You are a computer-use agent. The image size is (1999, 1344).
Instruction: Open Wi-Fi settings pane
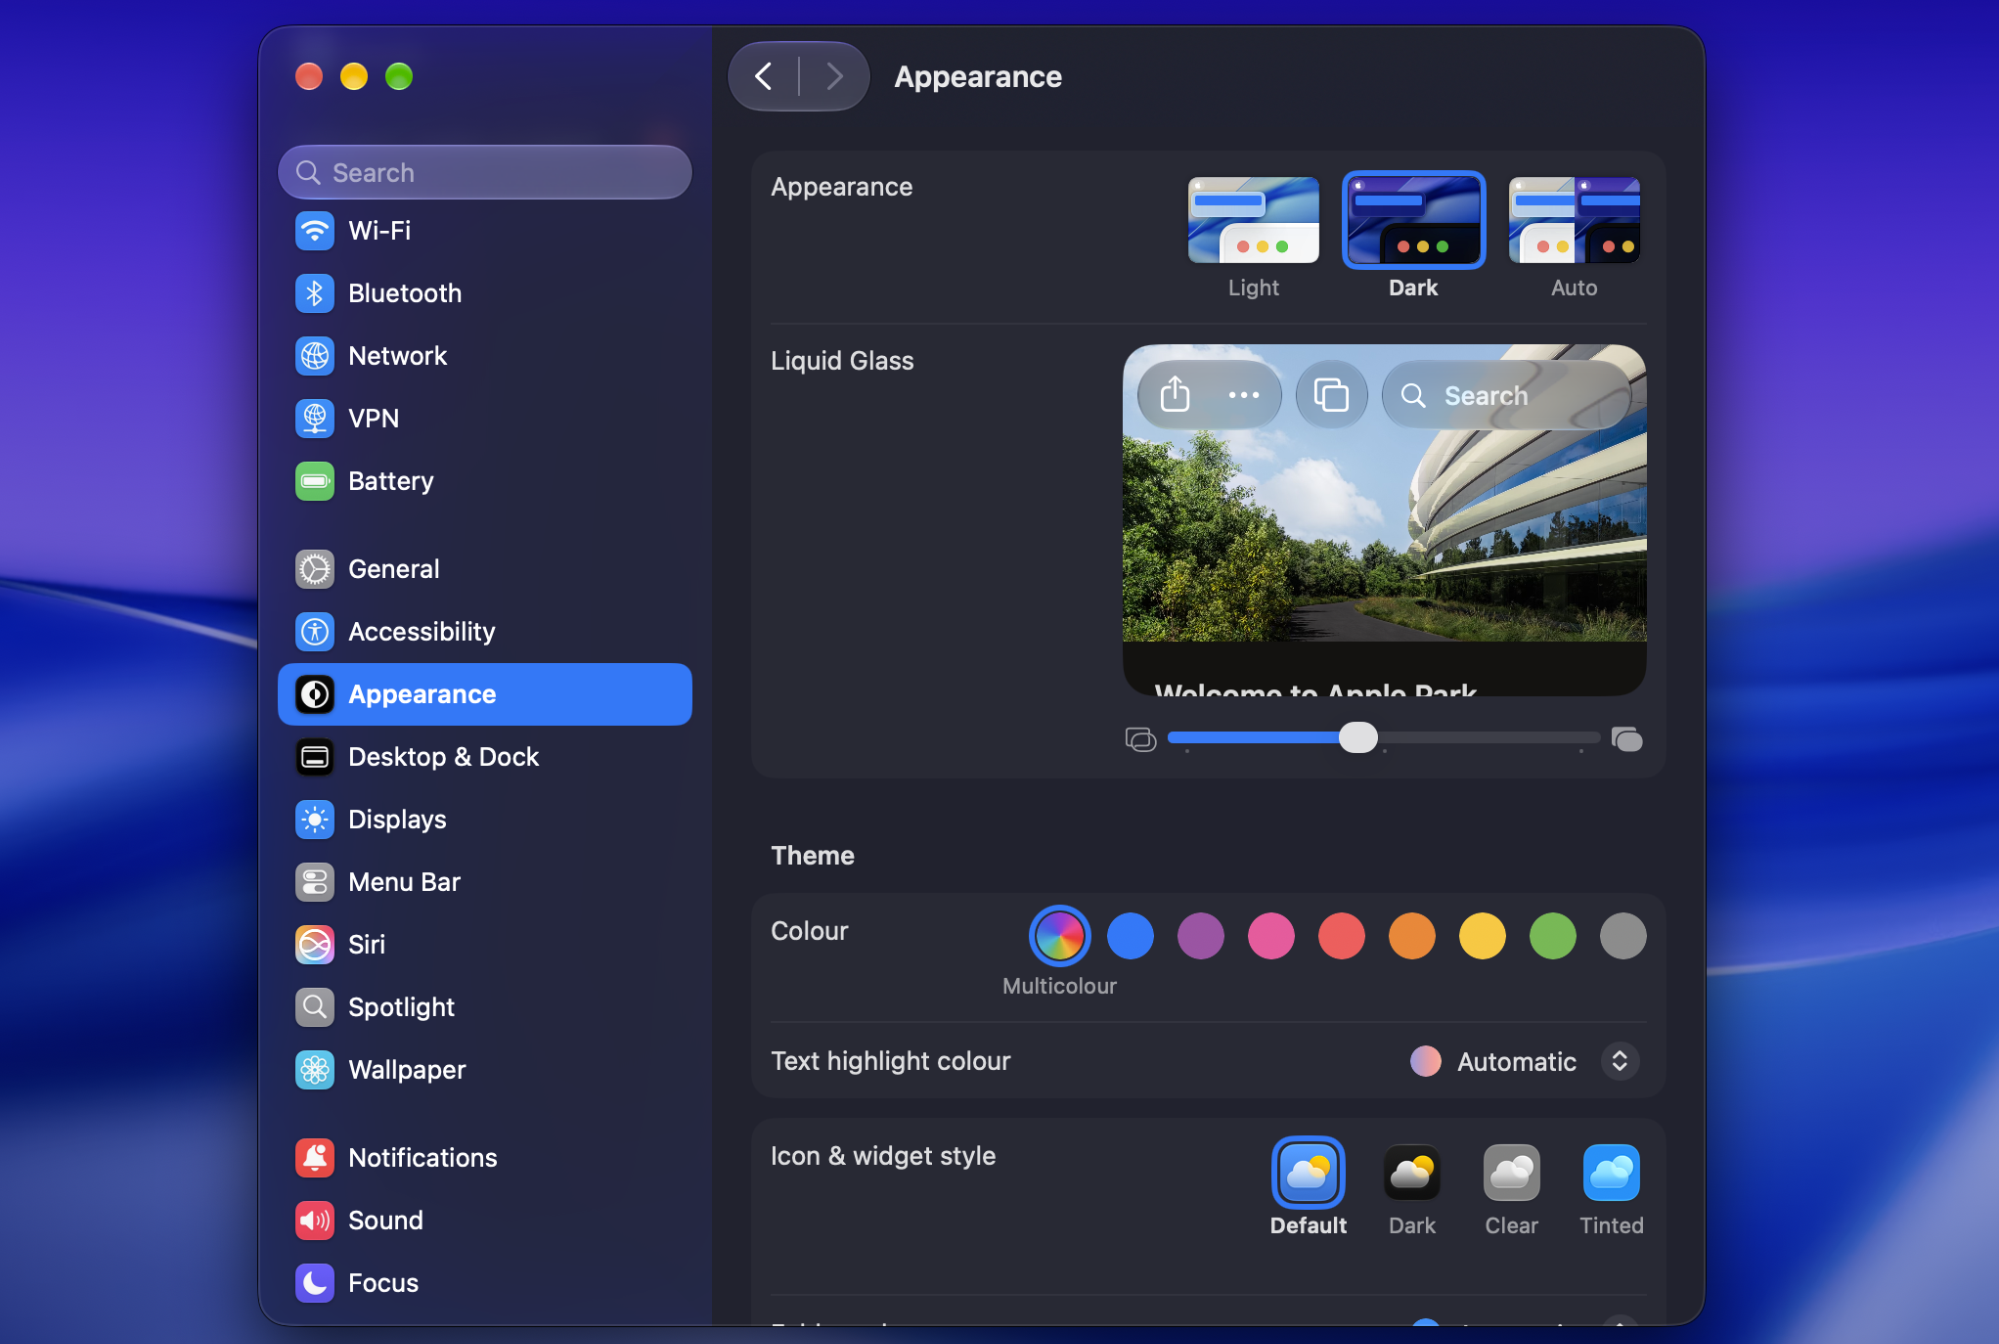485,231
